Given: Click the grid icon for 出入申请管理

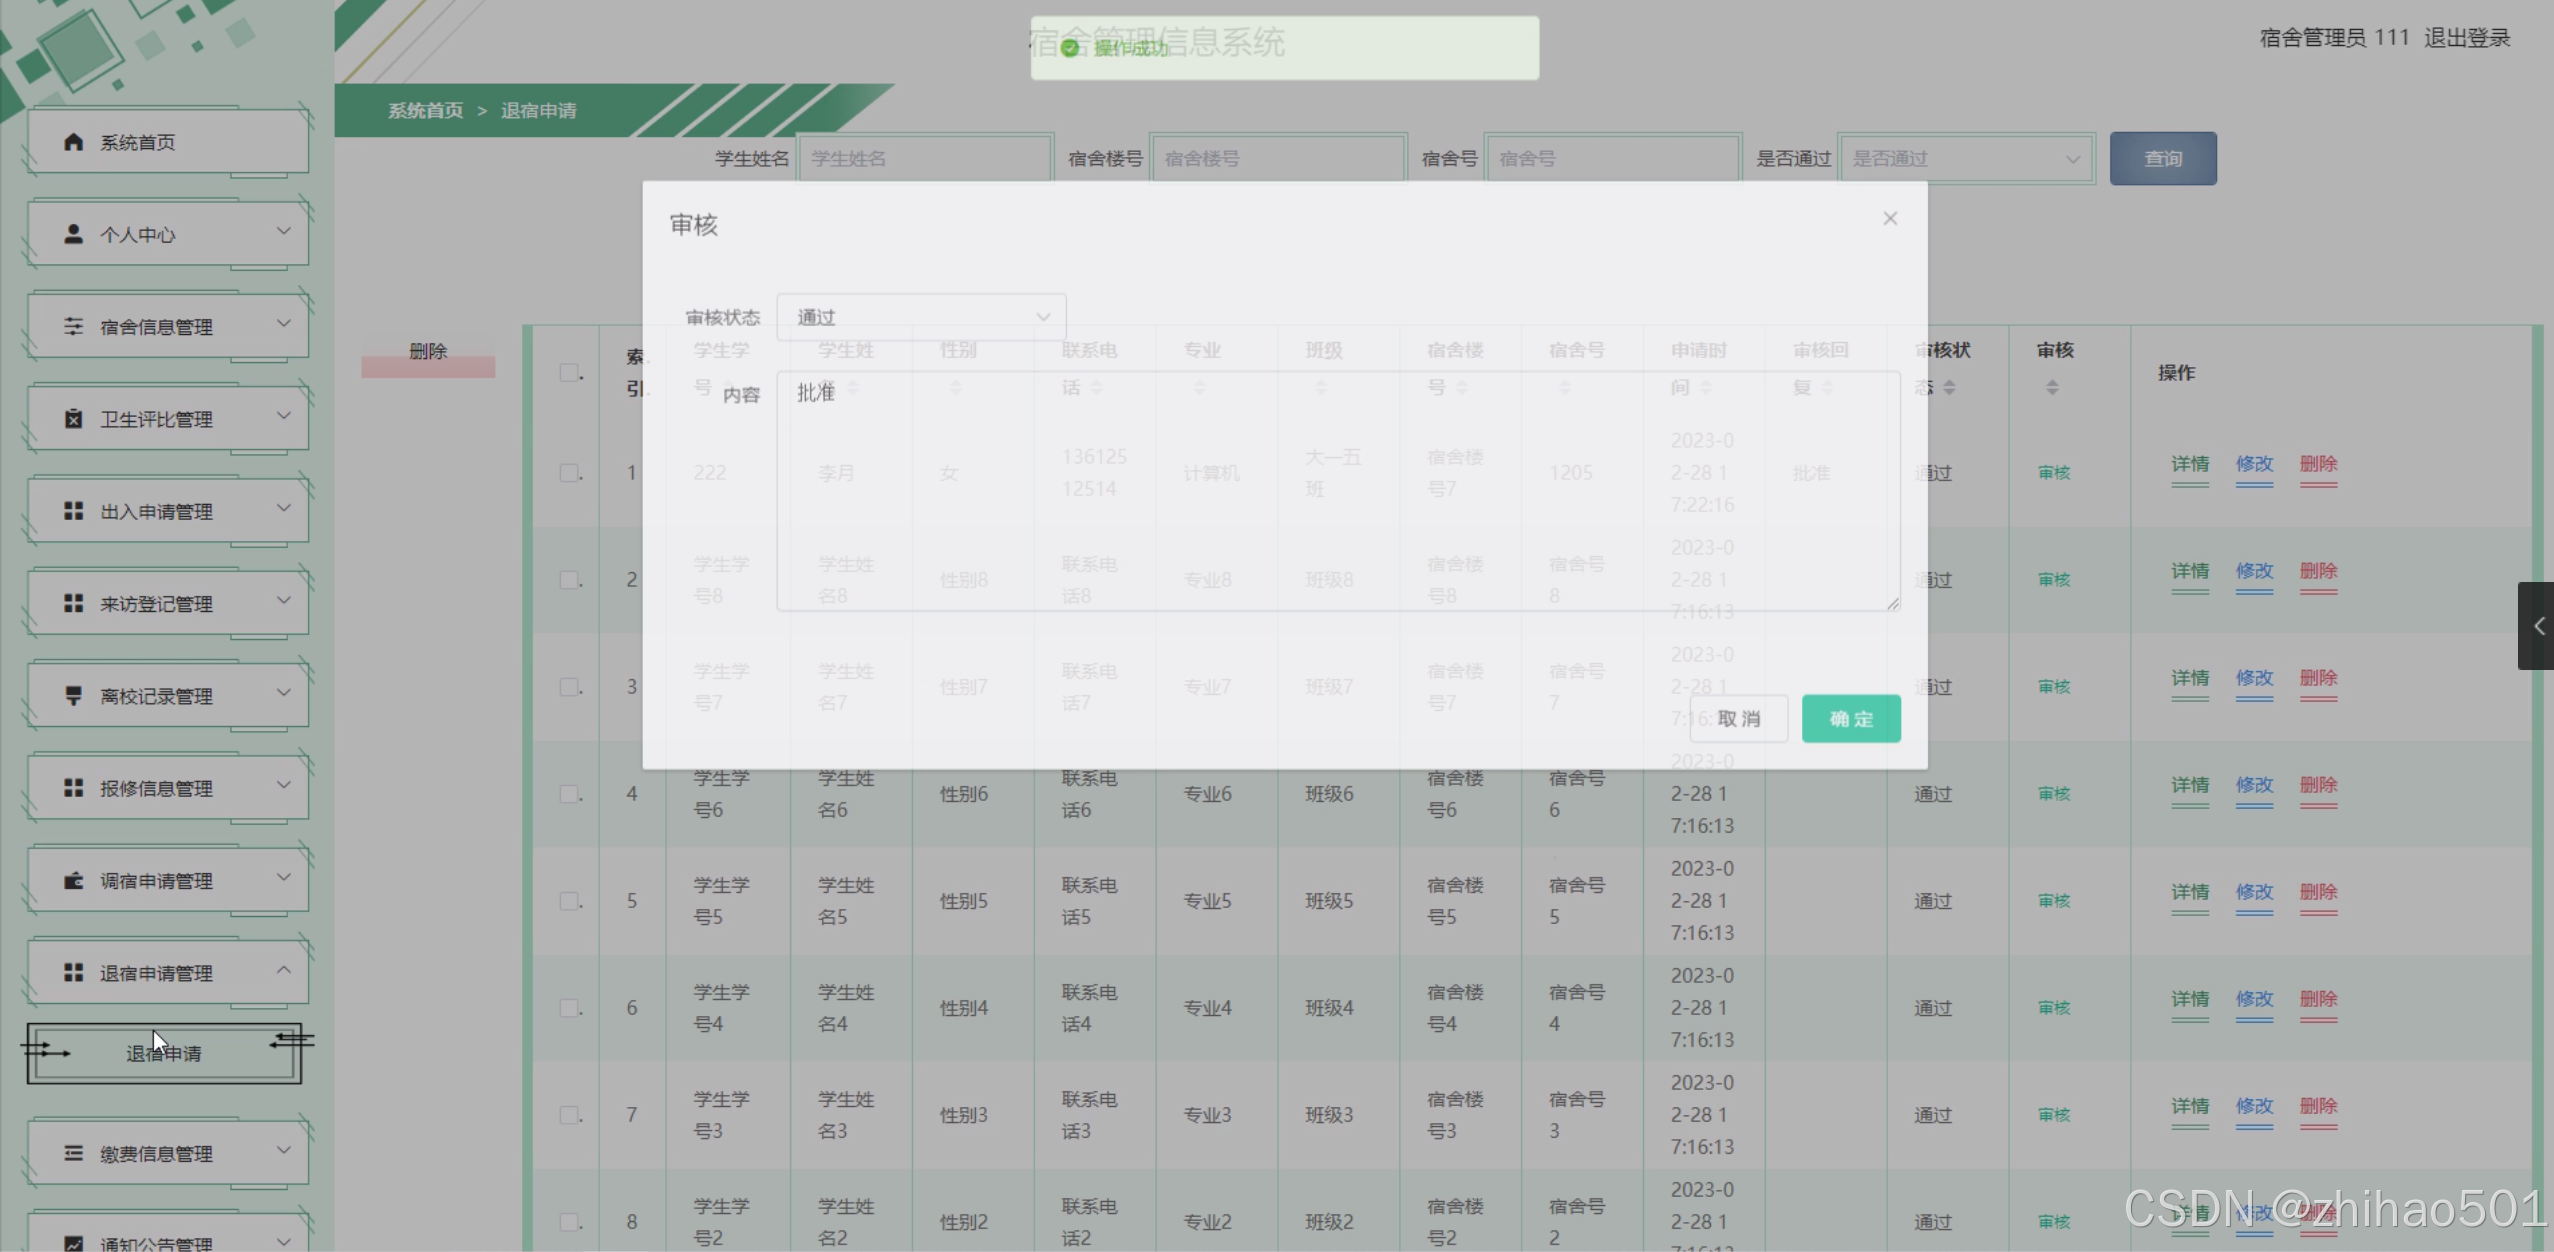Looking at the screenshot, I should [x=73, y=511].
